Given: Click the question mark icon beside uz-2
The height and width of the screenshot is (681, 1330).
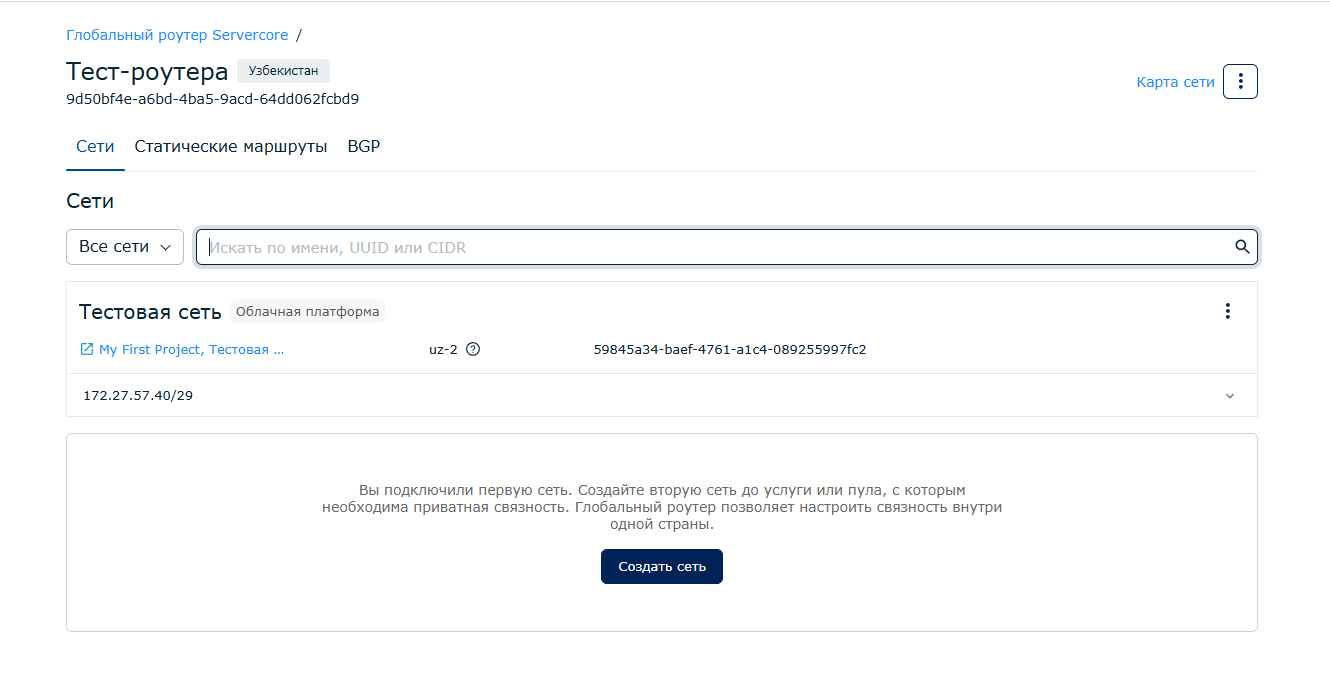Looking at the screenshot, I should (x=474, y=350).
